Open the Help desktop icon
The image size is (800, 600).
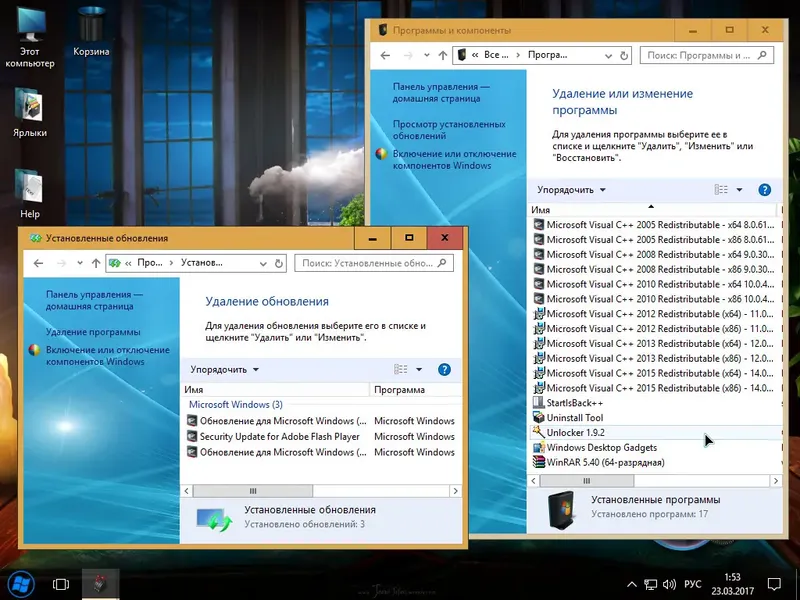coord(30,194)
